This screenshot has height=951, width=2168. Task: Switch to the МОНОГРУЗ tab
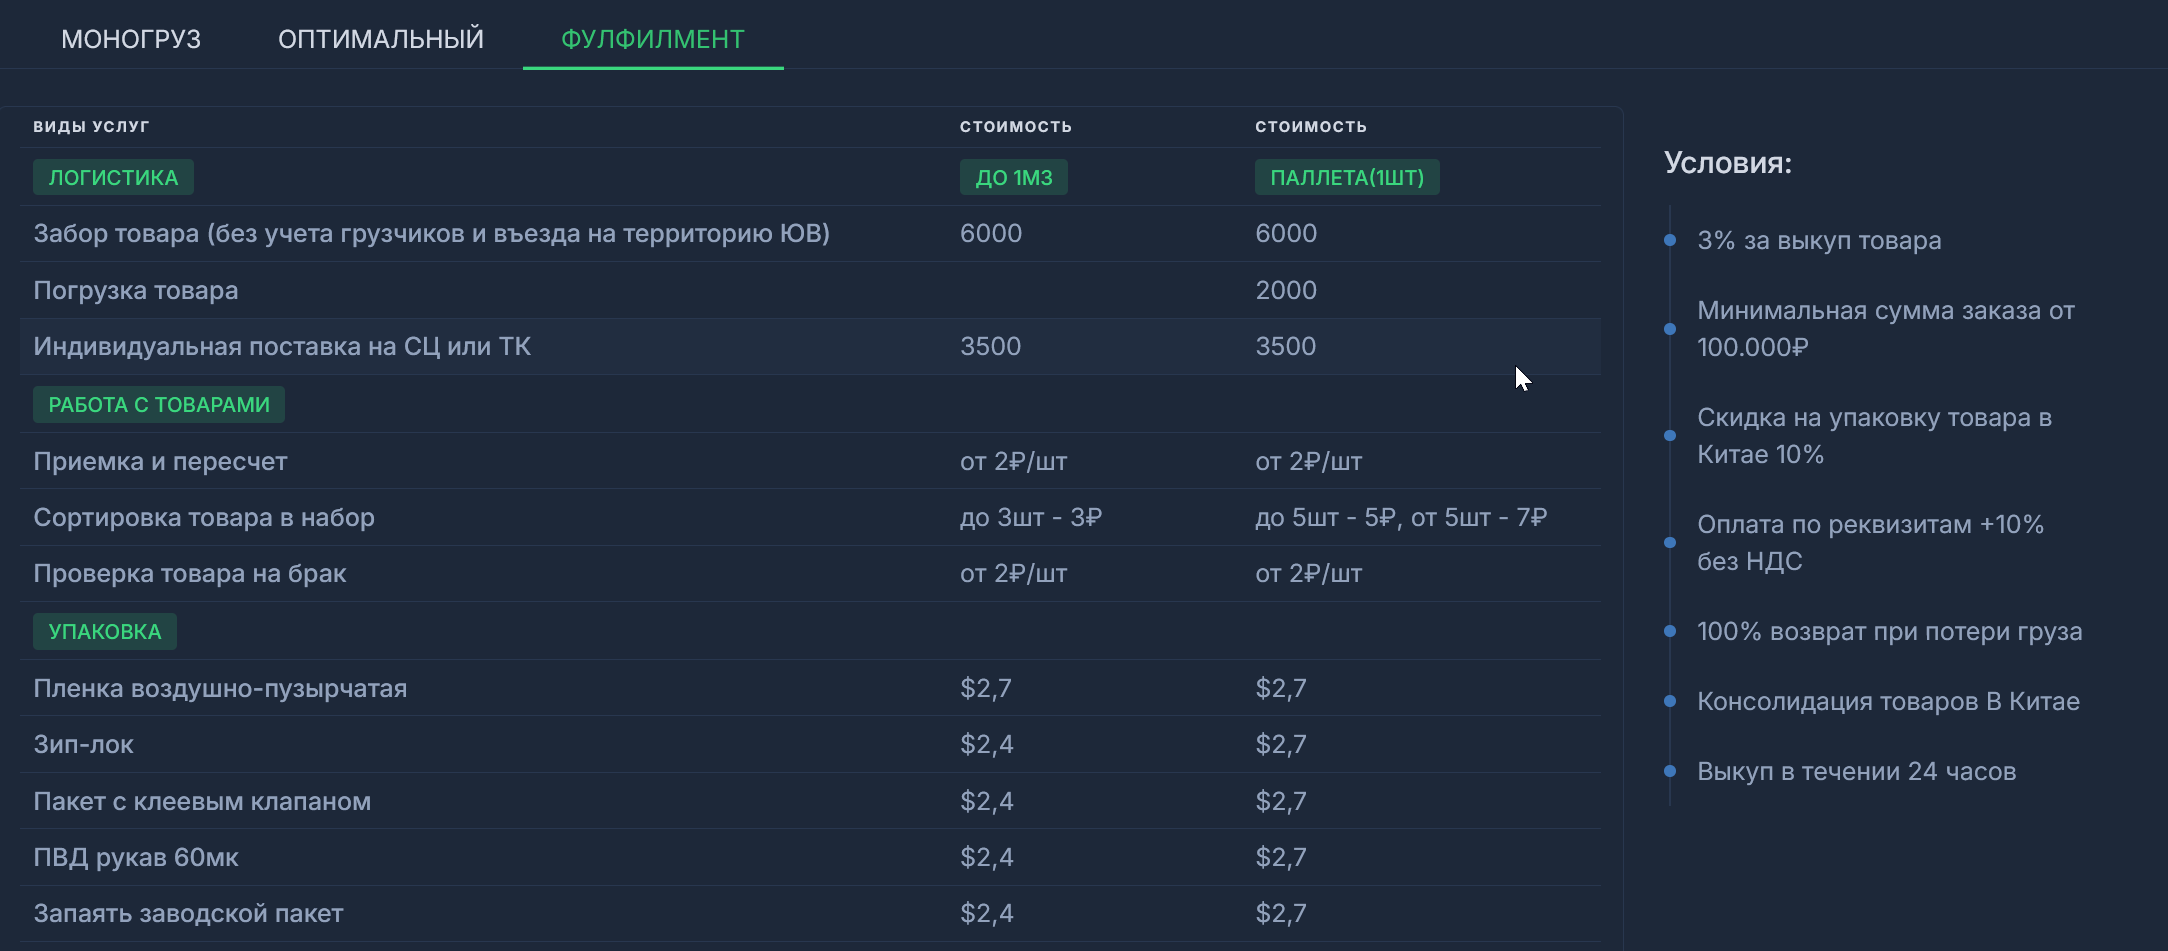click(131, 39)
